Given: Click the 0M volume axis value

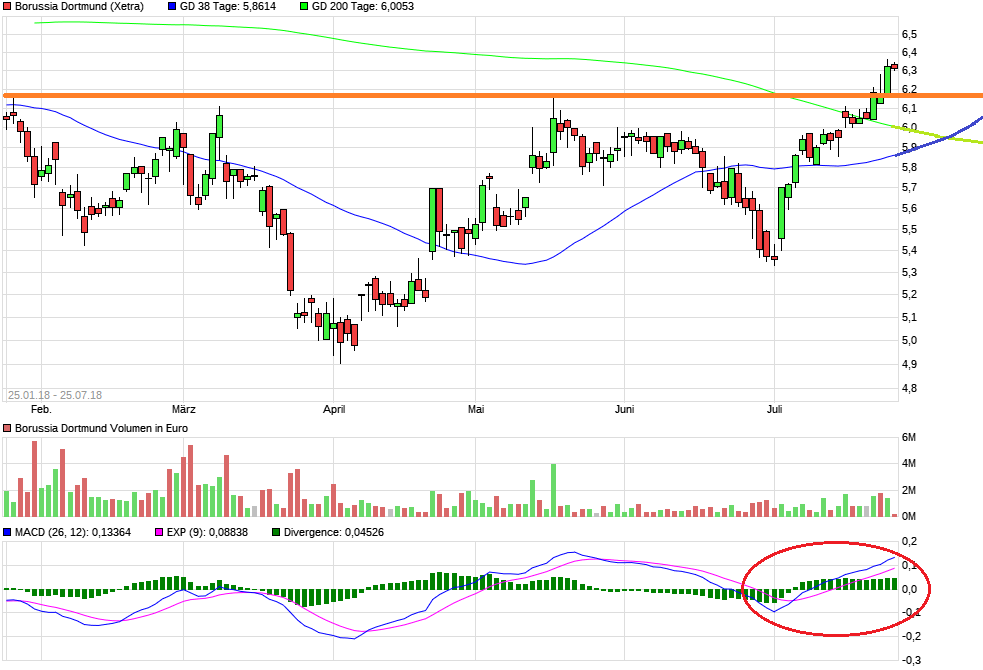Looking at the screenshot, I should coord(909,516).
